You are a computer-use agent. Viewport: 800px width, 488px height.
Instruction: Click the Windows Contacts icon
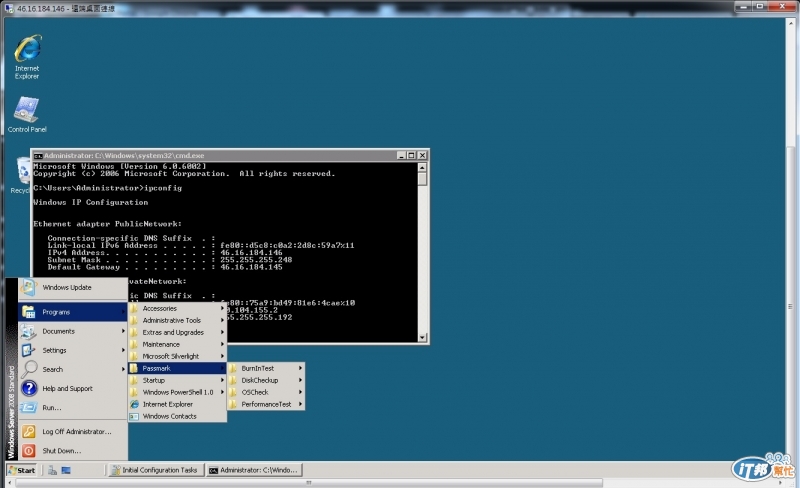point(134,416)
